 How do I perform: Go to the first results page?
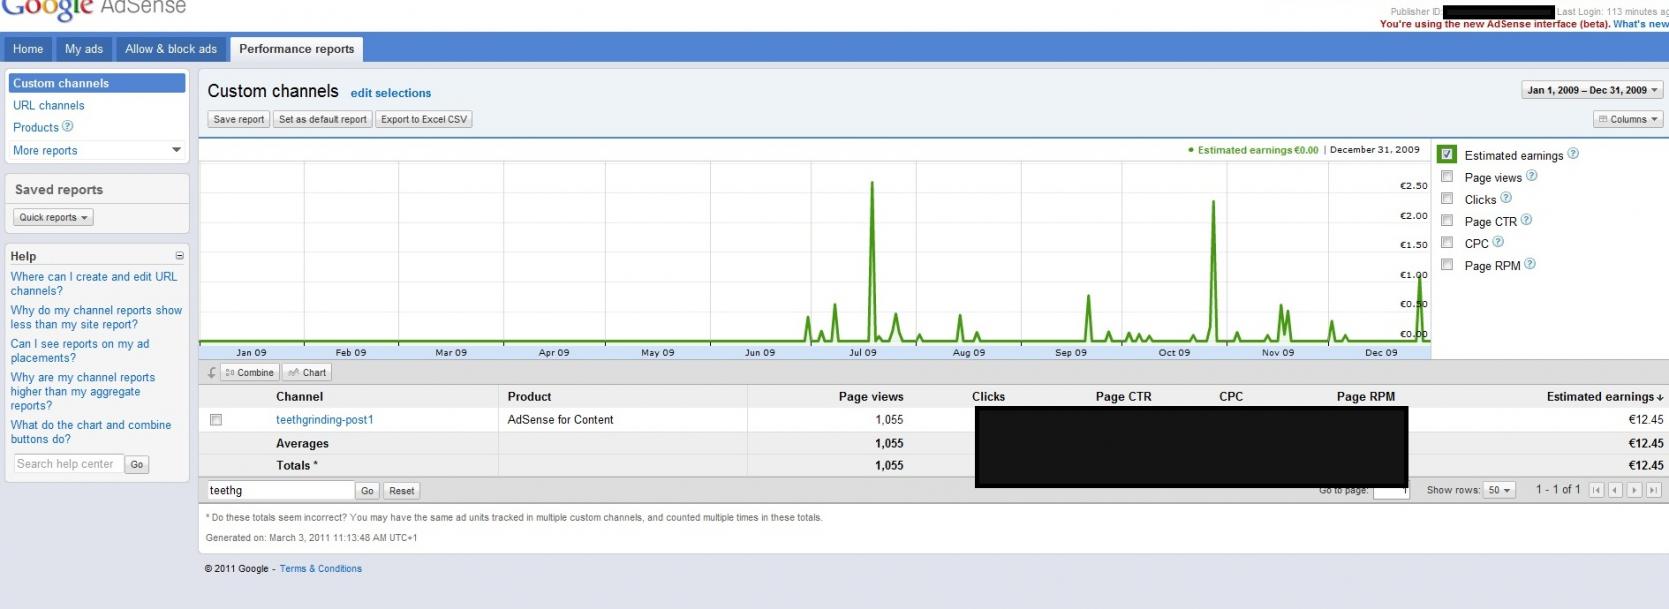1596,490
